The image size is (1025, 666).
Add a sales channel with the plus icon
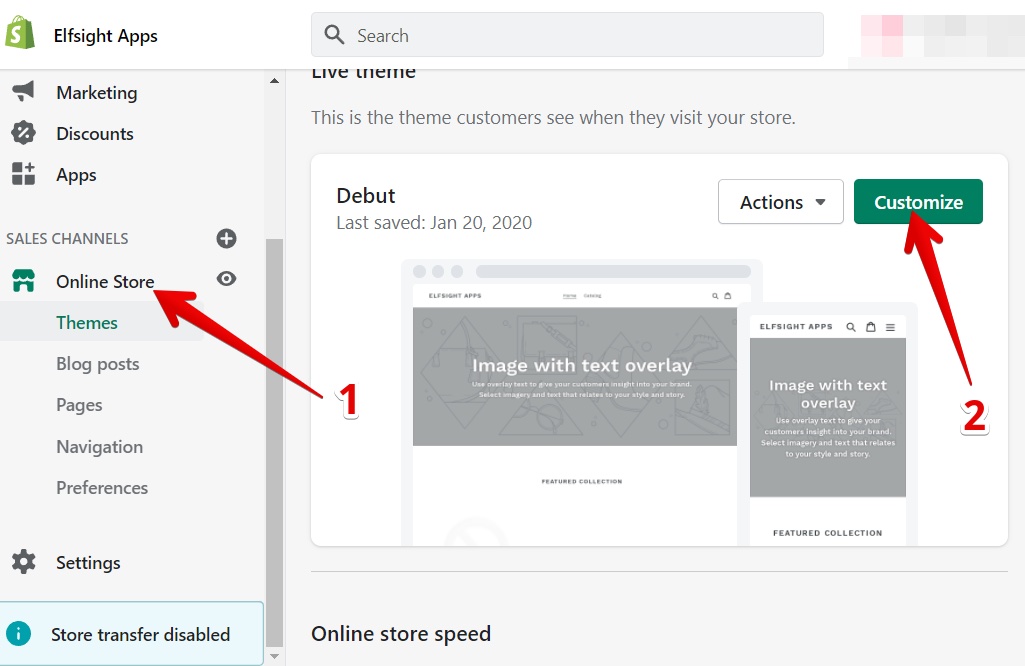[x=226, y=238]
